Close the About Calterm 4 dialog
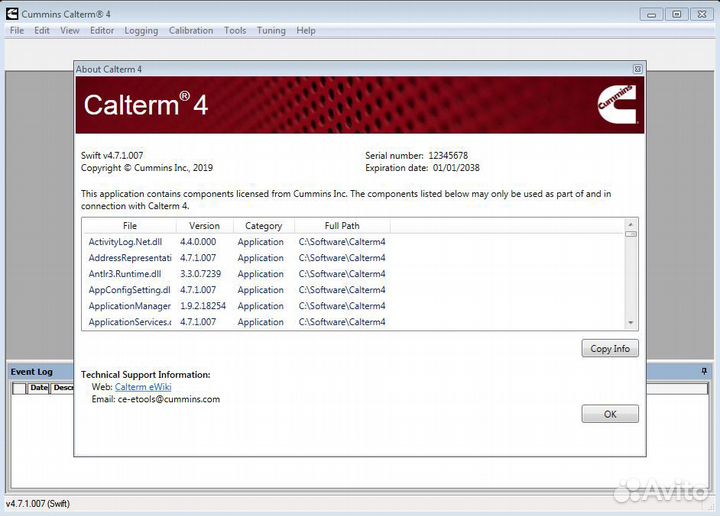The width and height of the screenshot is (720, 516). click(x=637, y=69)
